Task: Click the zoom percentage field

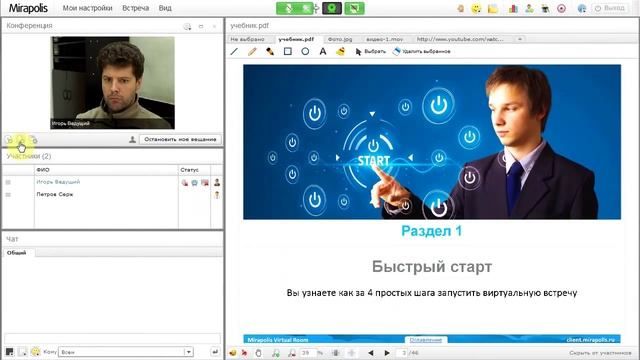Action: pos(307,353)
